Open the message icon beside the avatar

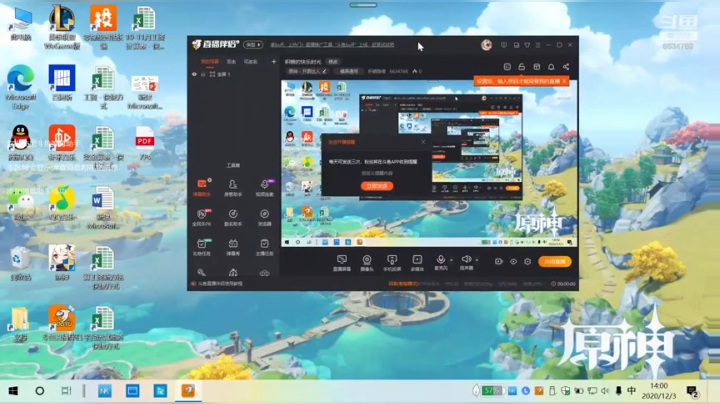(x=504, y=45)
